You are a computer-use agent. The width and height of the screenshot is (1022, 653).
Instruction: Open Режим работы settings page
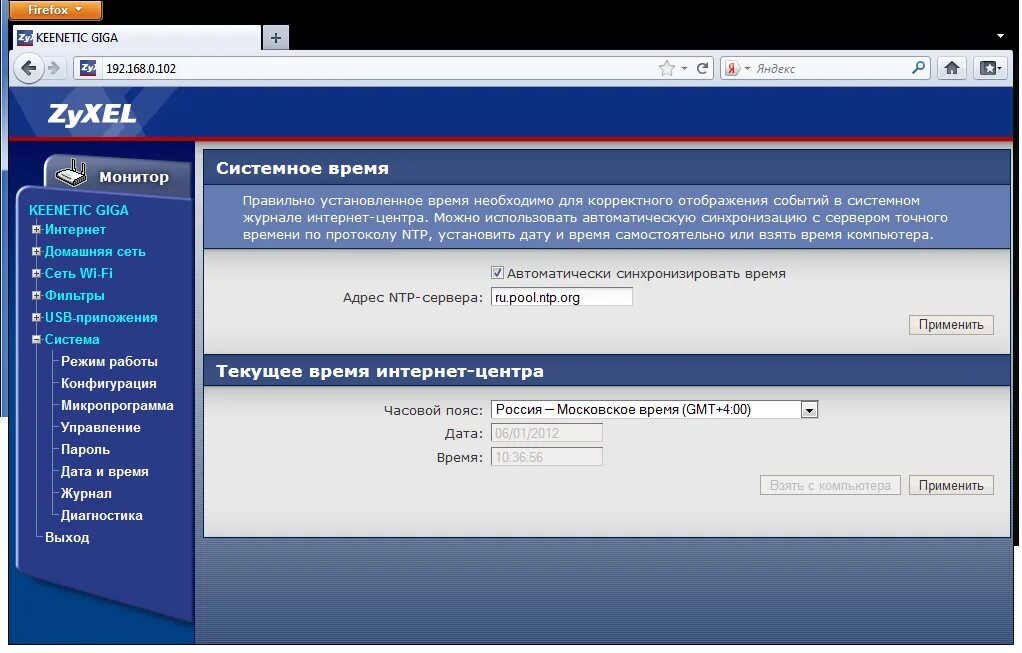110,362
